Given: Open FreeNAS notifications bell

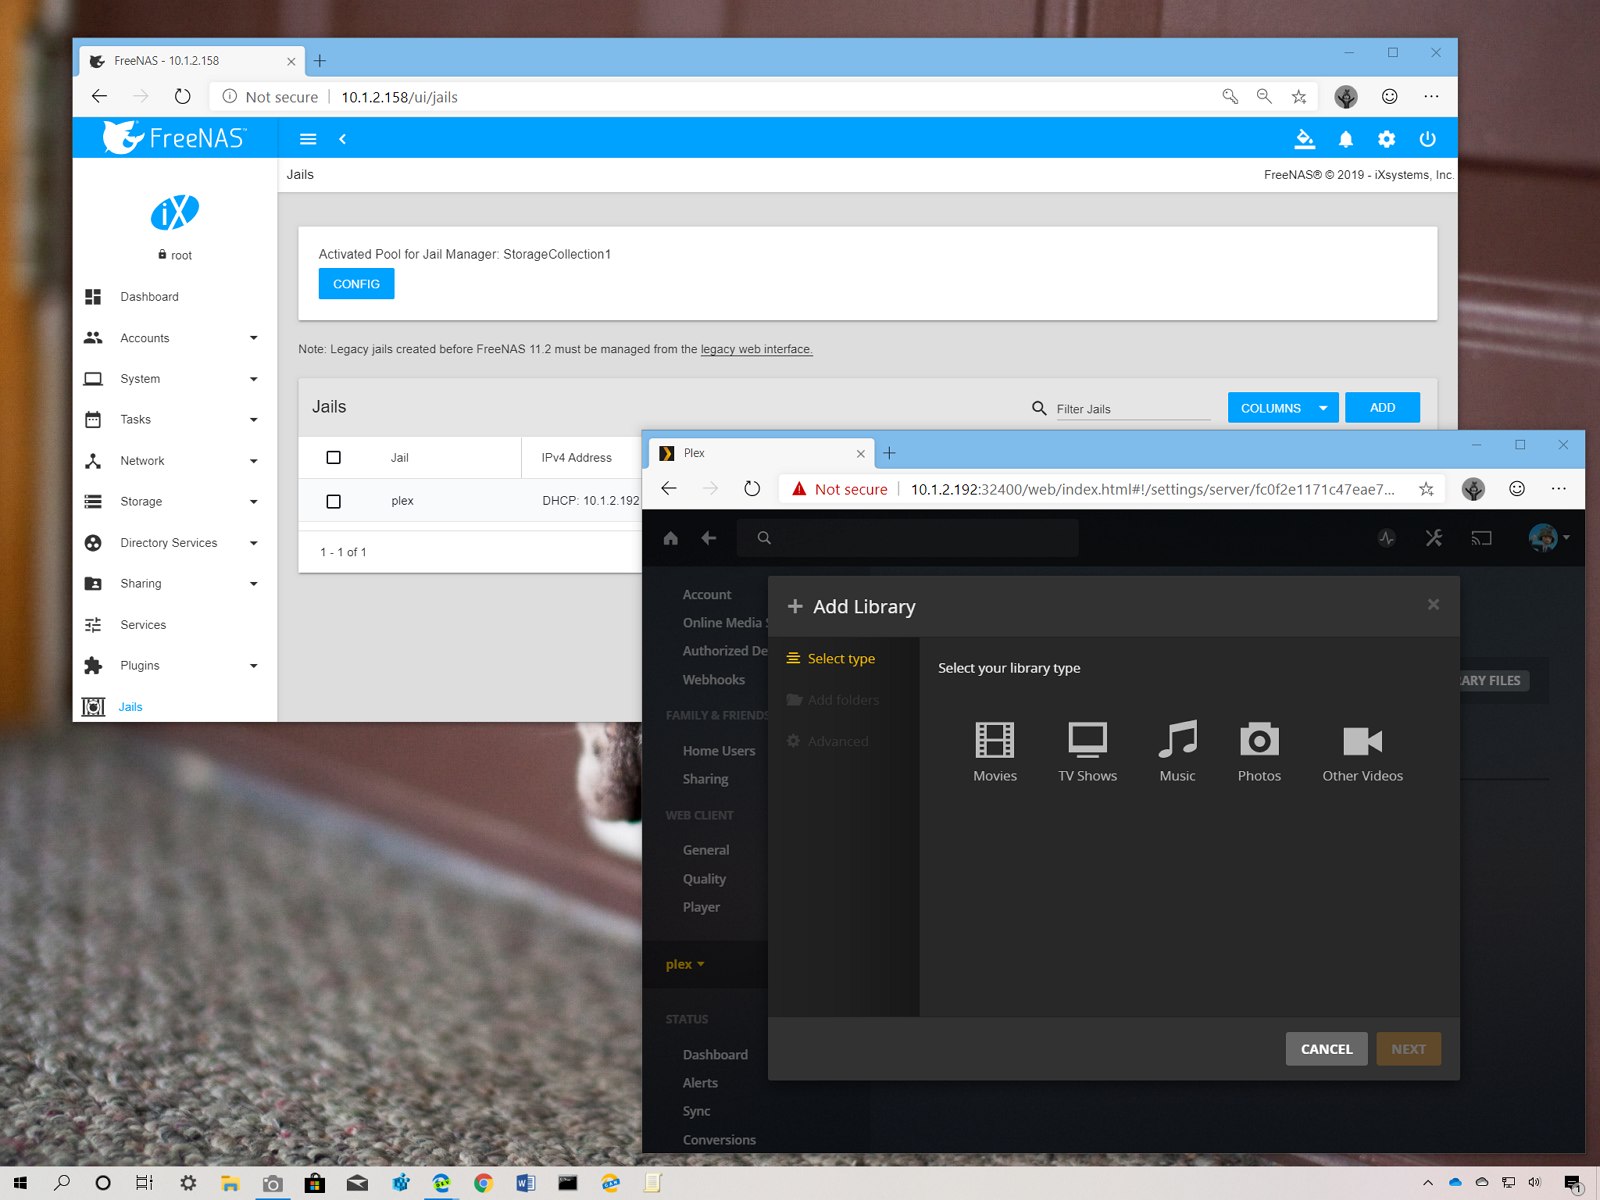Looking at the screenshot, I should 1346,139.
